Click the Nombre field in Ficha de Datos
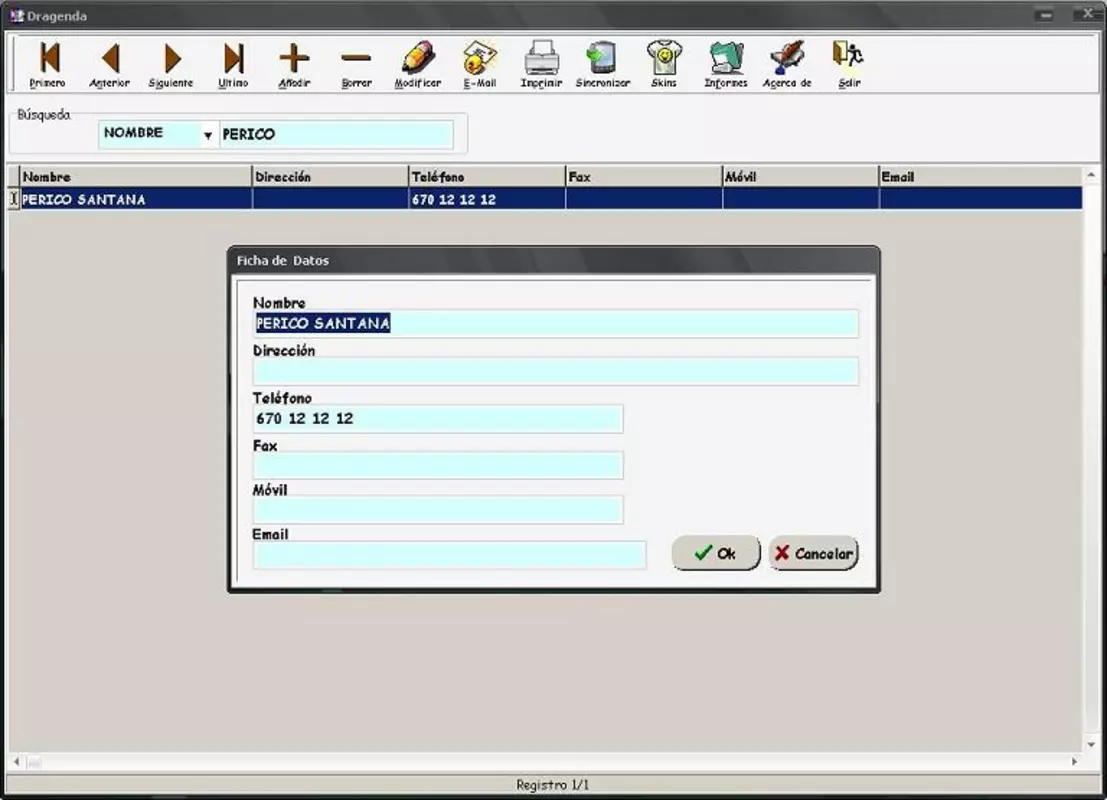This screenshot has width=1107, height=800. coord(556,323)
